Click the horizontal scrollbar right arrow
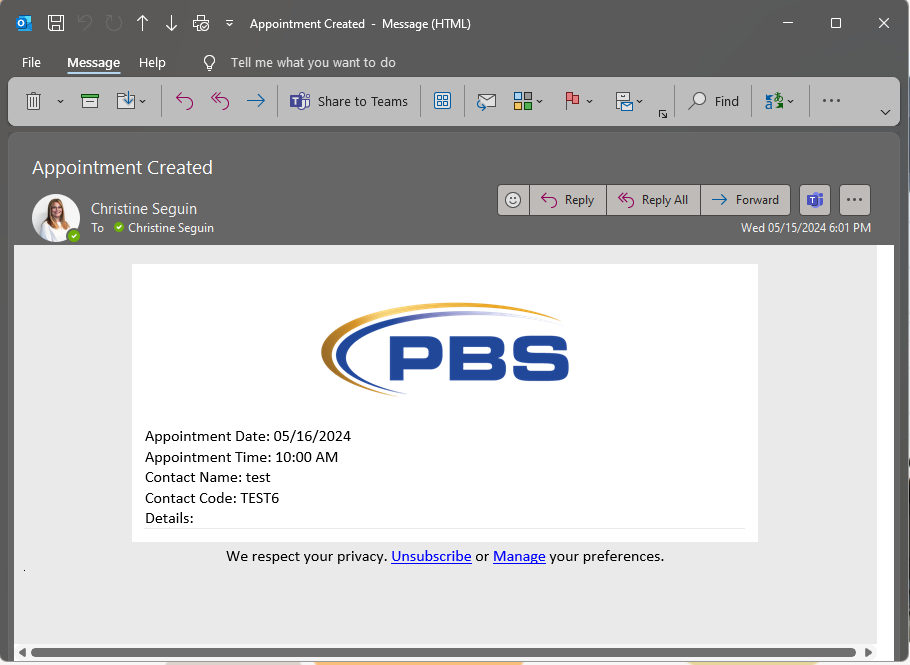910x665 pixels. pos(869,652)
